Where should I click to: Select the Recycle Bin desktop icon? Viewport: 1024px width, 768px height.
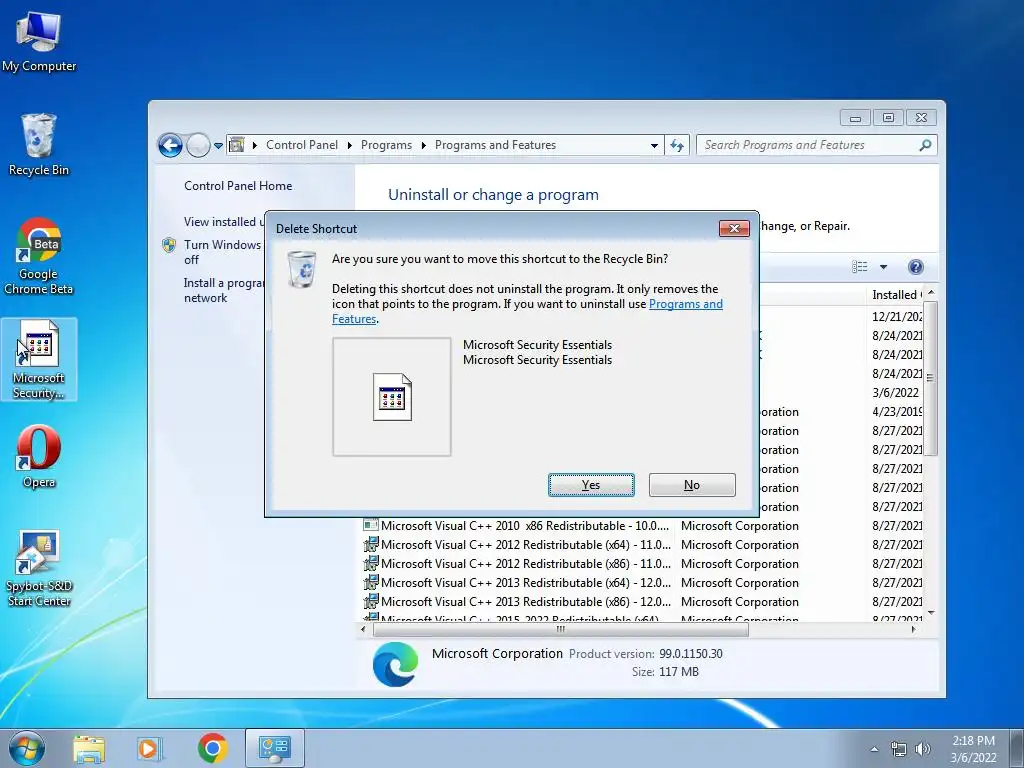point(39,145)
